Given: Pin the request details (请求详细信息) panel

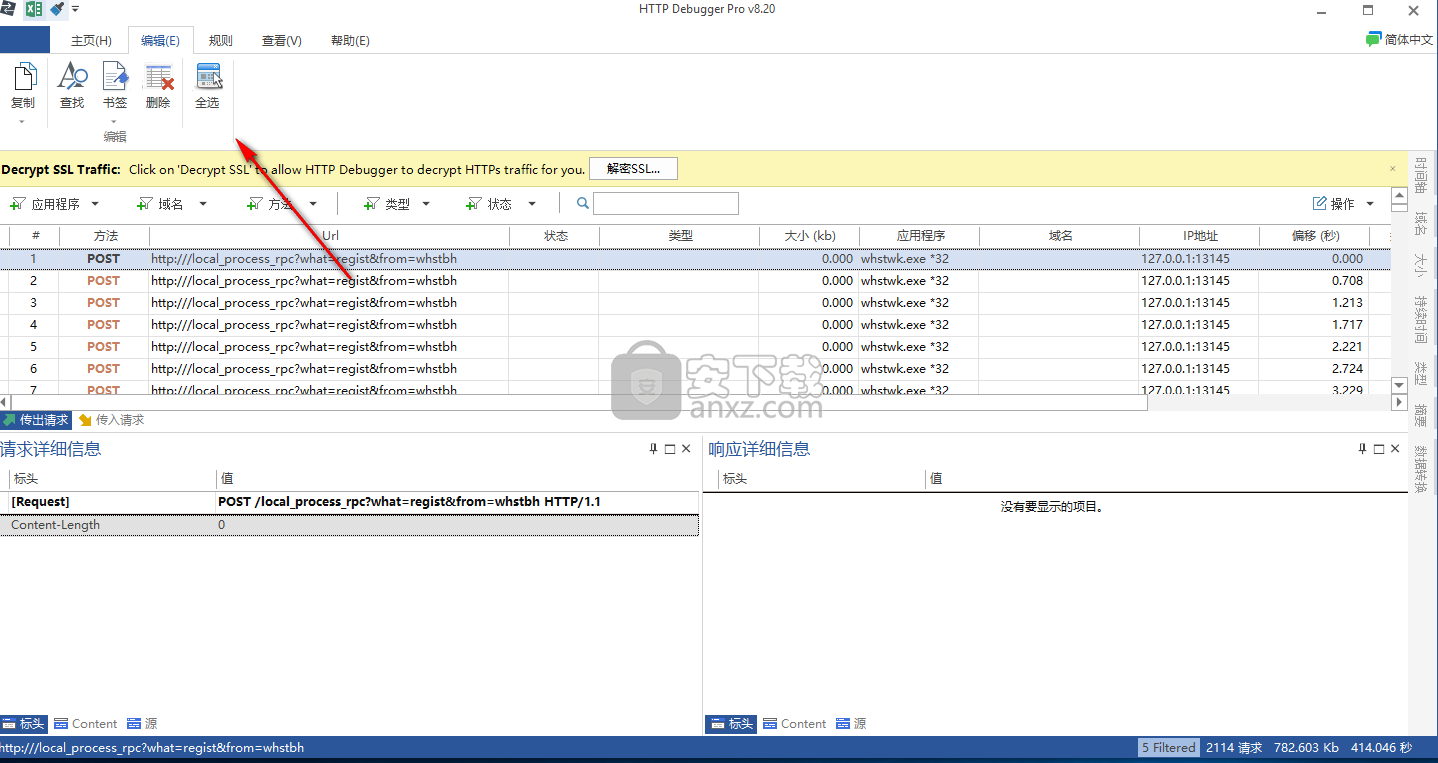Looking at the screenshot, I should coord(654,449).
